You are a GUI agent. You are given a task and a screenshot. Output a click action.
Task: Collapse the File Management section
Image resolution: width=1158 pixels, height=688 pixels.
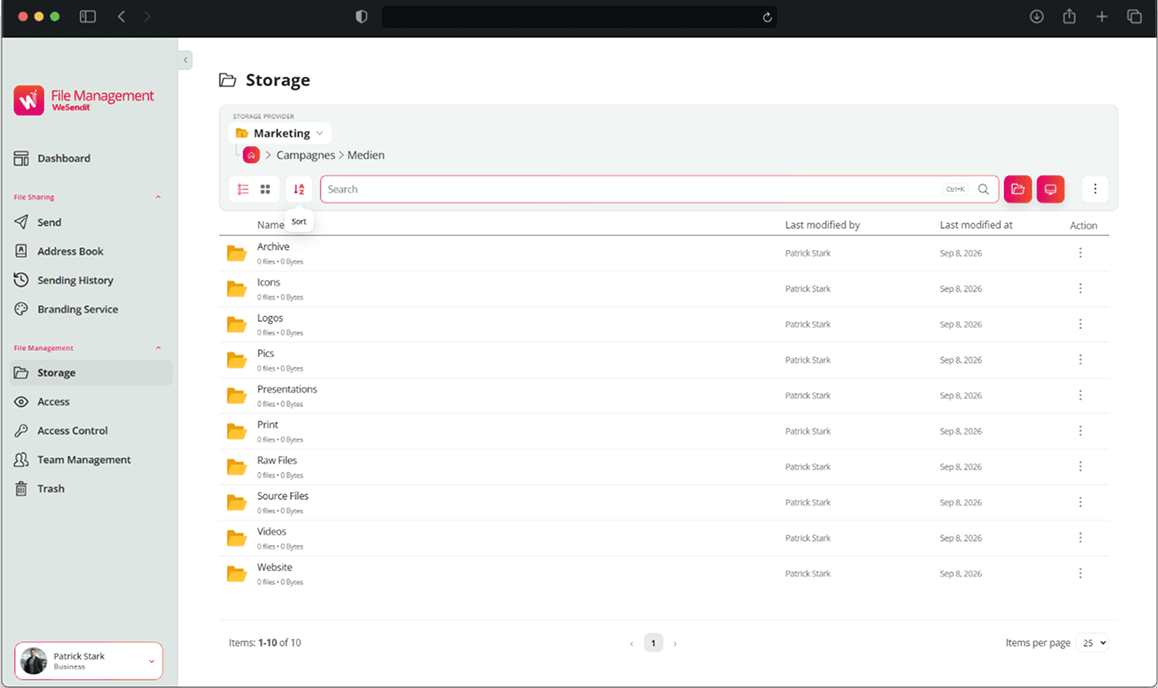tap(158, 348)
